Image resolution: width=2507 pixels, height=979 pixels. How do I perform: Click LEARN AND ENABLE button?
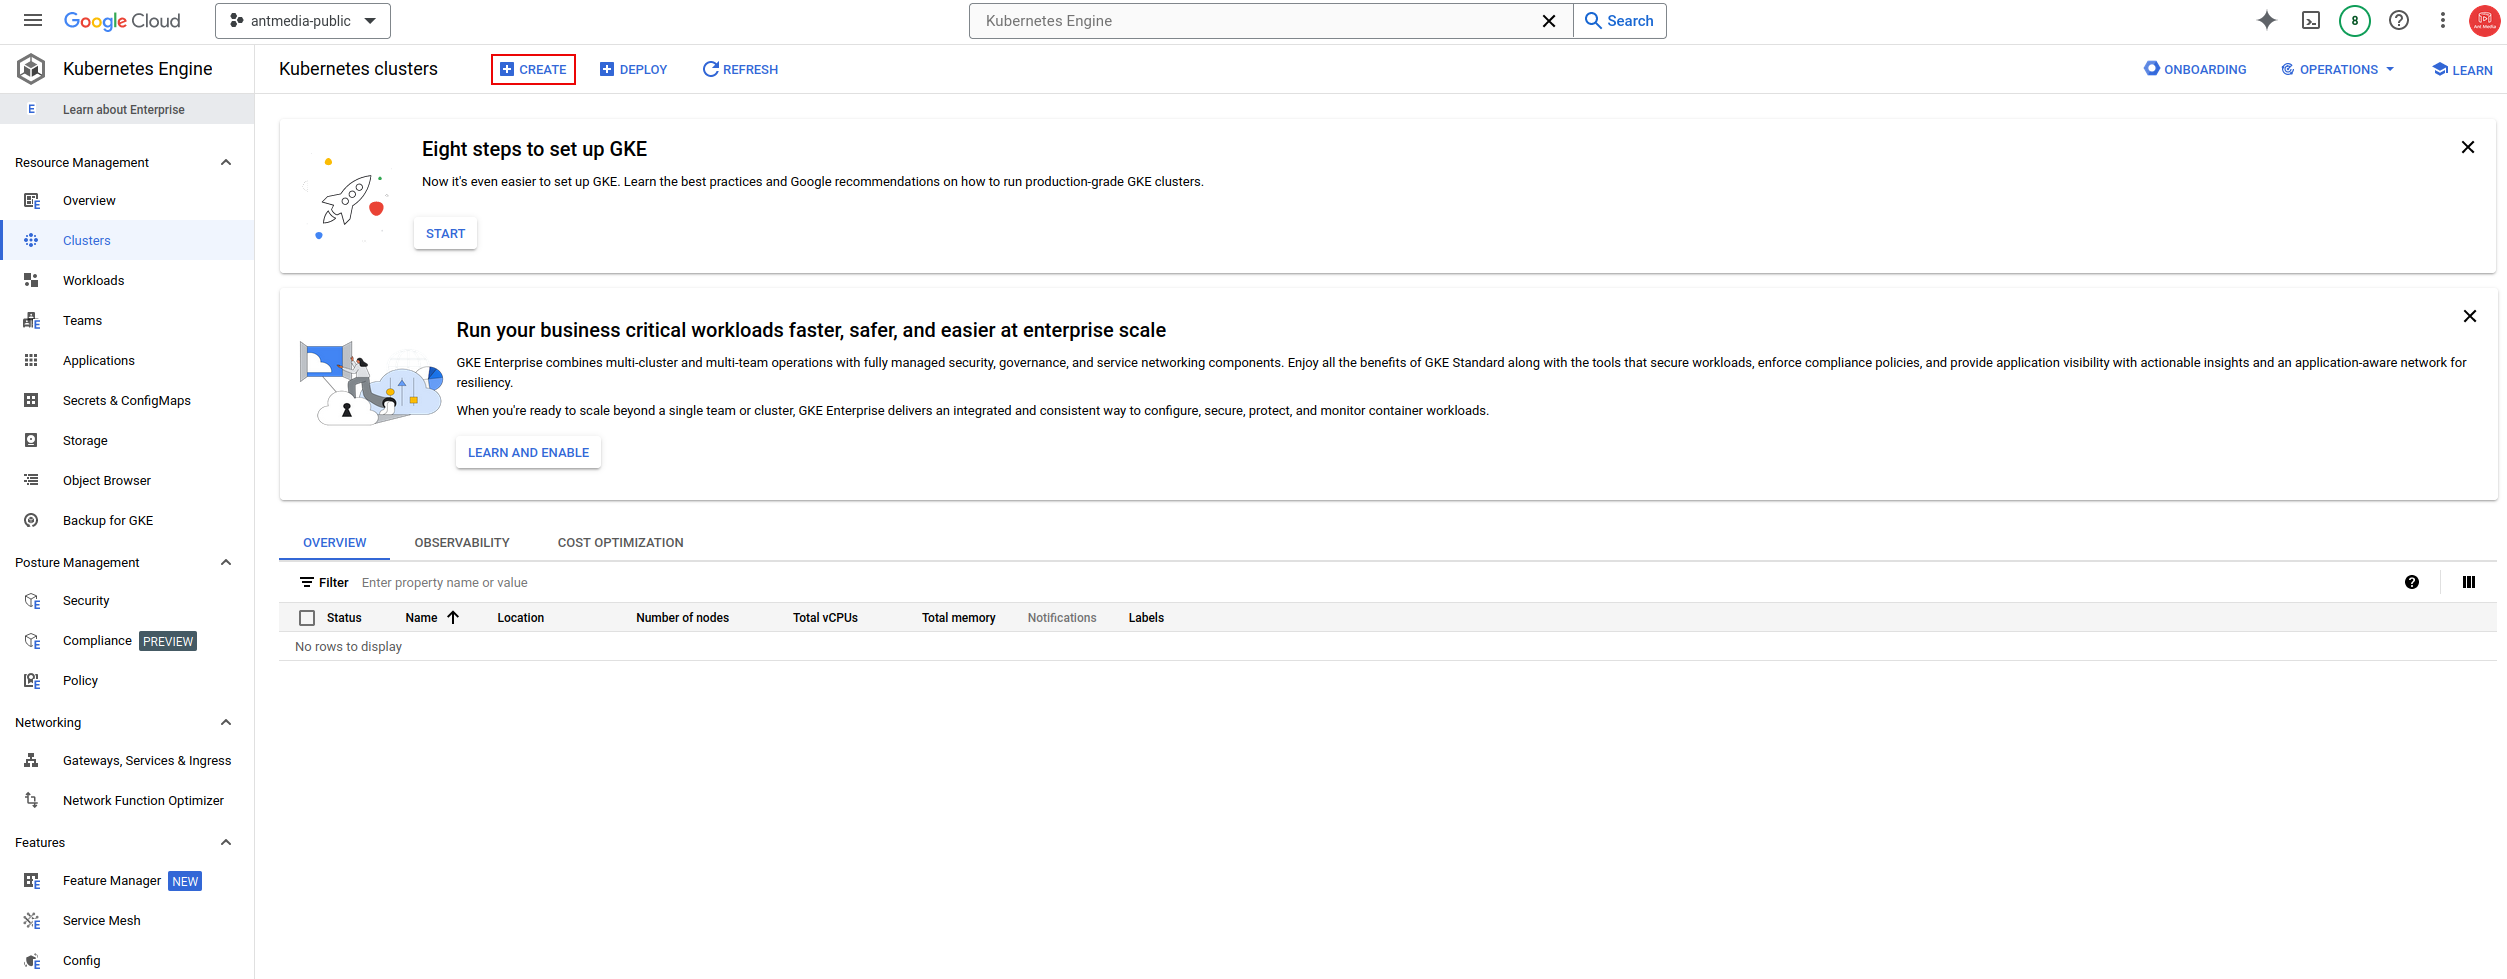pos(528,452)
